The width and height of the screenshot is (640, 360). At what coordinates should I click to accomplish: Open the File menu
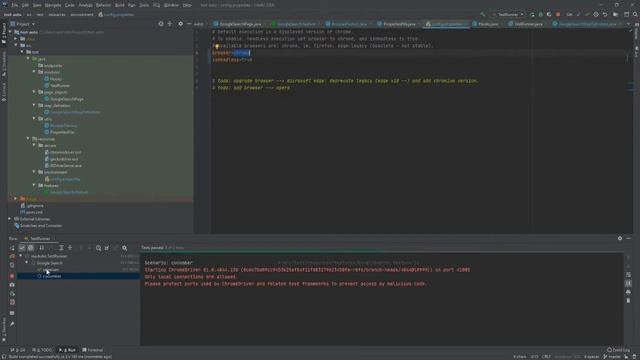[x=15, y=5]
